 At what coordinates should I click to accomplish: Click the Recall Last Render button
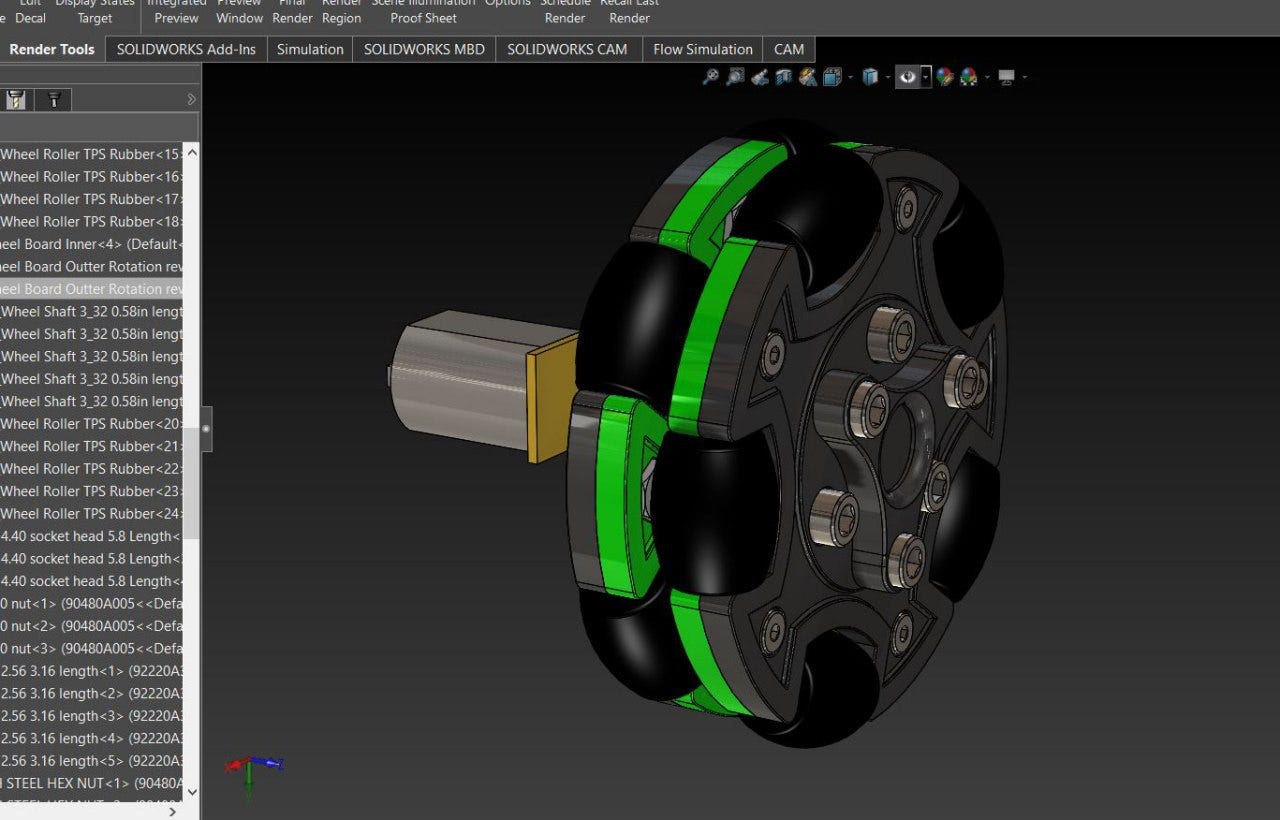pyautogui.click(x=630, y=10)
